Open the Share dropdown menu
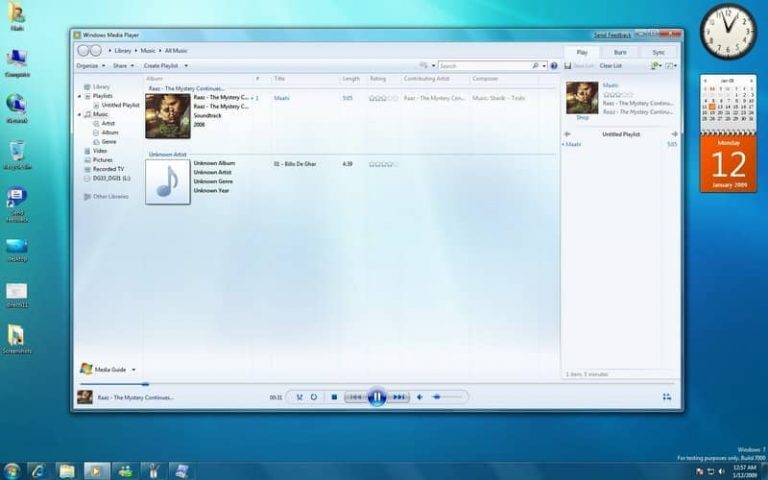768x480 pixels. click(123, 66)
